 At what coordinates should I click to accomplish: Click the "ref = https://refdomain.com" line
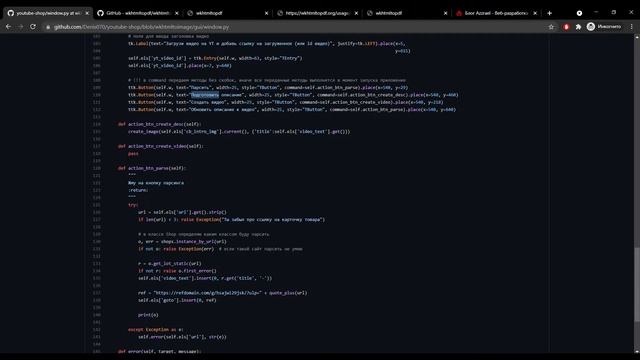point(222,293)
